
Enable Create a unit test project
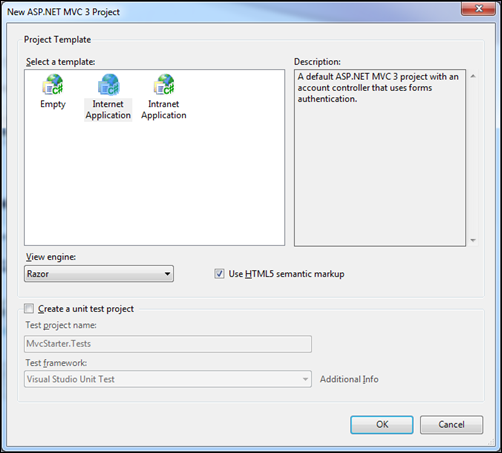pyautogui.click(x=29, y=308)
